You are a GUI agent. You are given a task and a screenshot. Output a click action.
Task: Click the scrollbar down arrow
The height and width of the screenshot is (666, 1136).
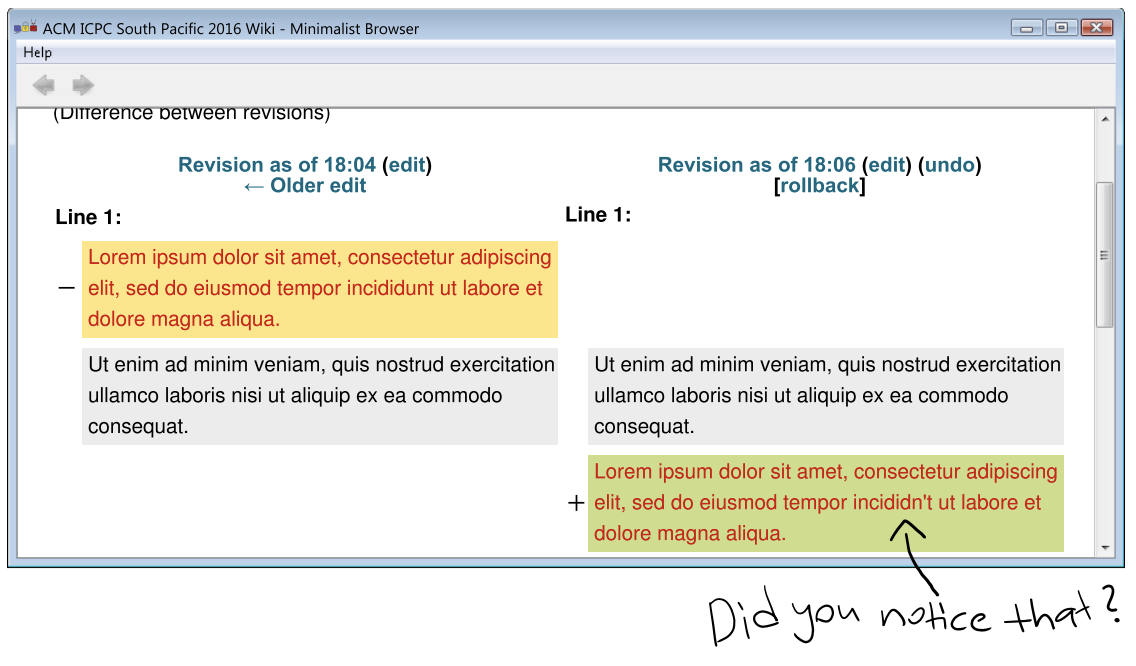[1105, 547]
